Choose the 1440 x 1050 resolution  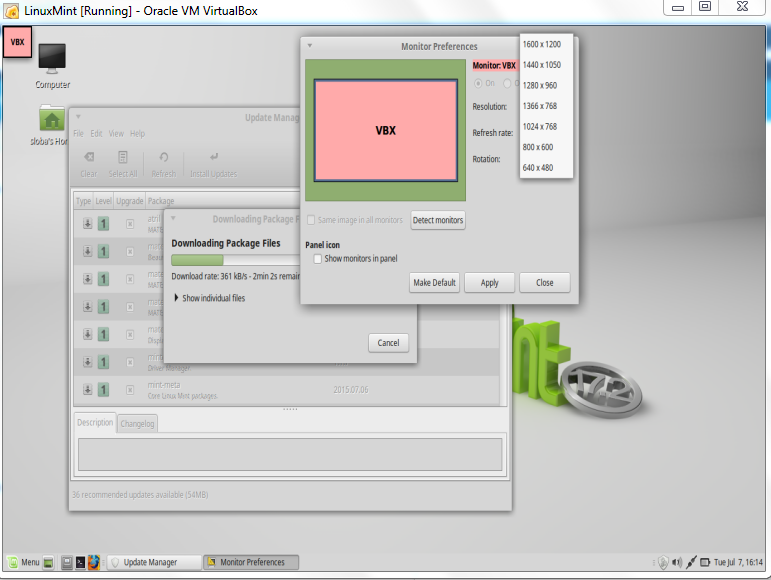(546, 65)
